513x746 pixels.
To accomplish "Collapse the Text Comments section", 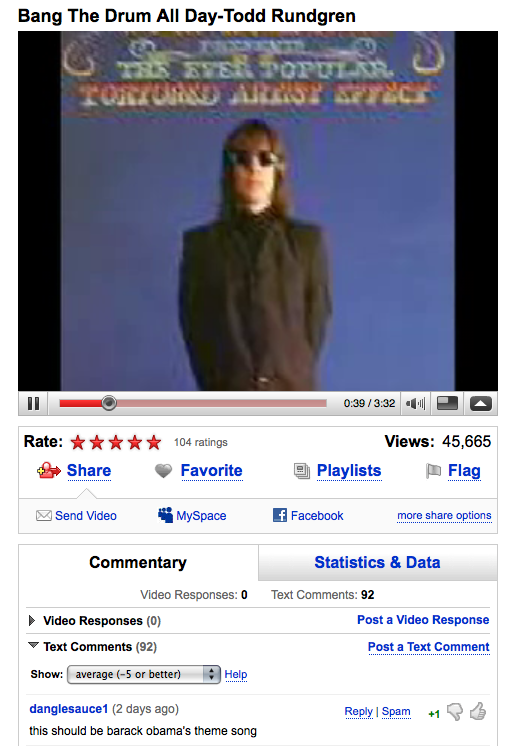I will point(33,646).
